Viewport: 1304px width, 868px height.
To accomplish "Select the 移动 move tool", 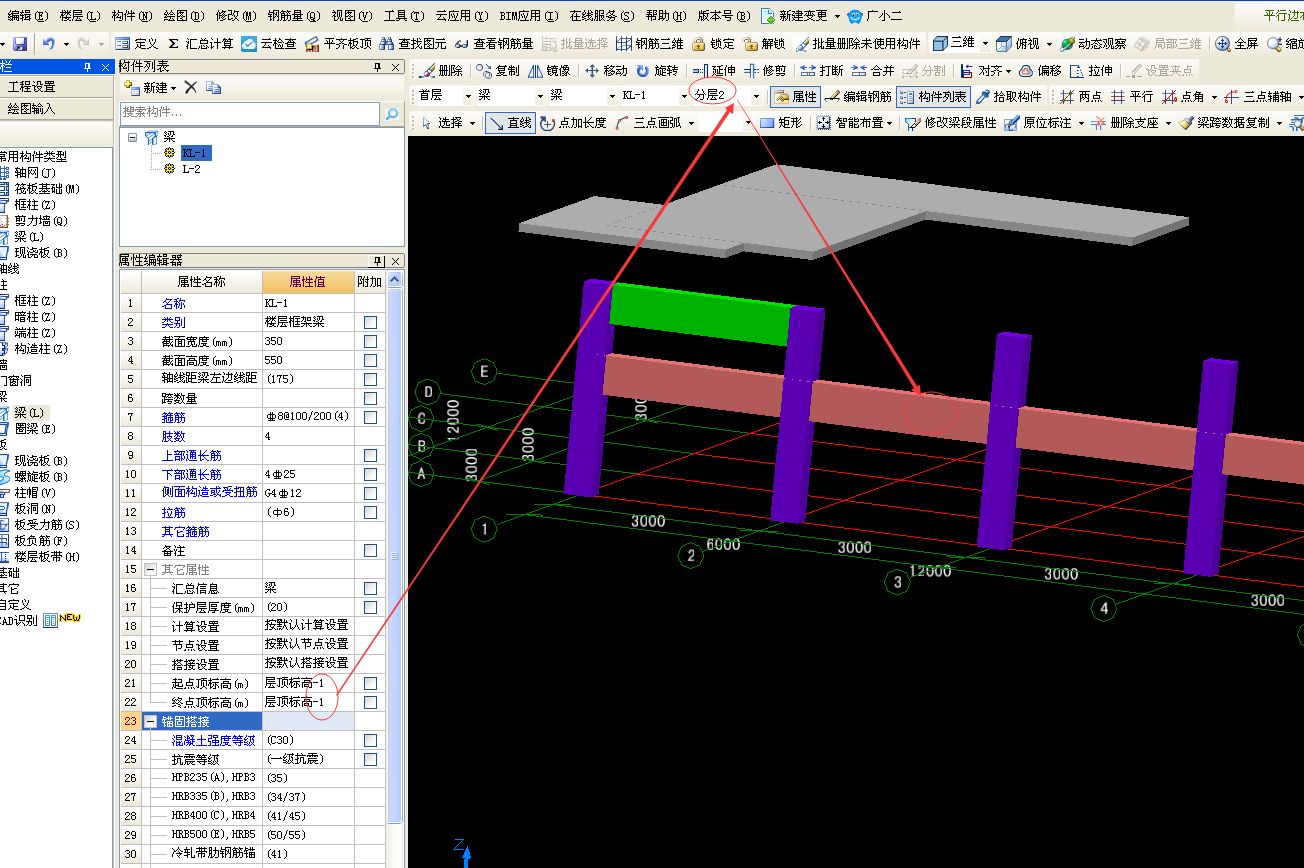I will click(x=606, y=71).
